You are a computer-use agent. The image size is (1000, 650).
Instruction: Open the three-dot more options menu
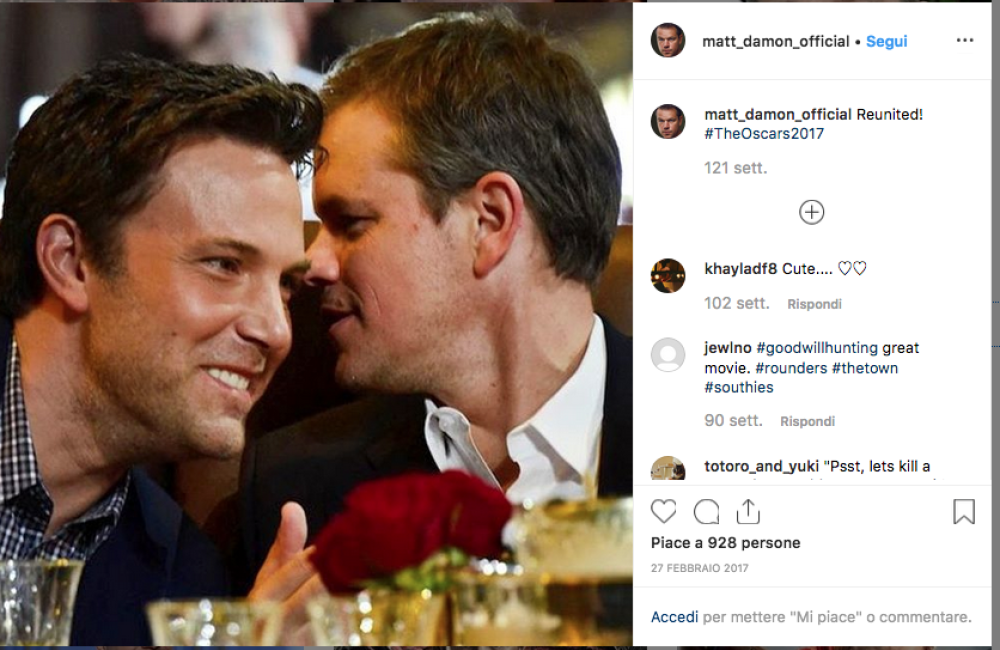tap(964, 41)
